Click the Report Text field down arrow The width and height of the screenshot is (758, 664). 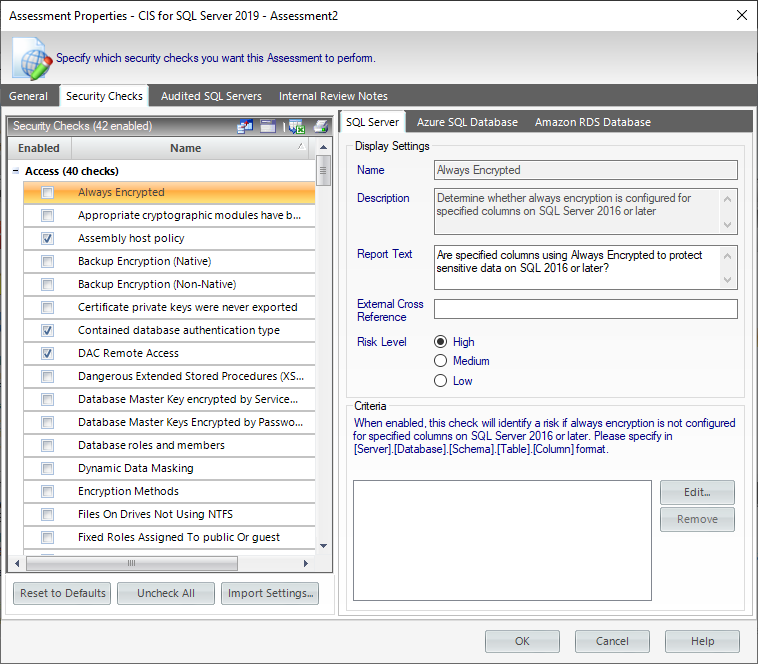coord(728,280)
